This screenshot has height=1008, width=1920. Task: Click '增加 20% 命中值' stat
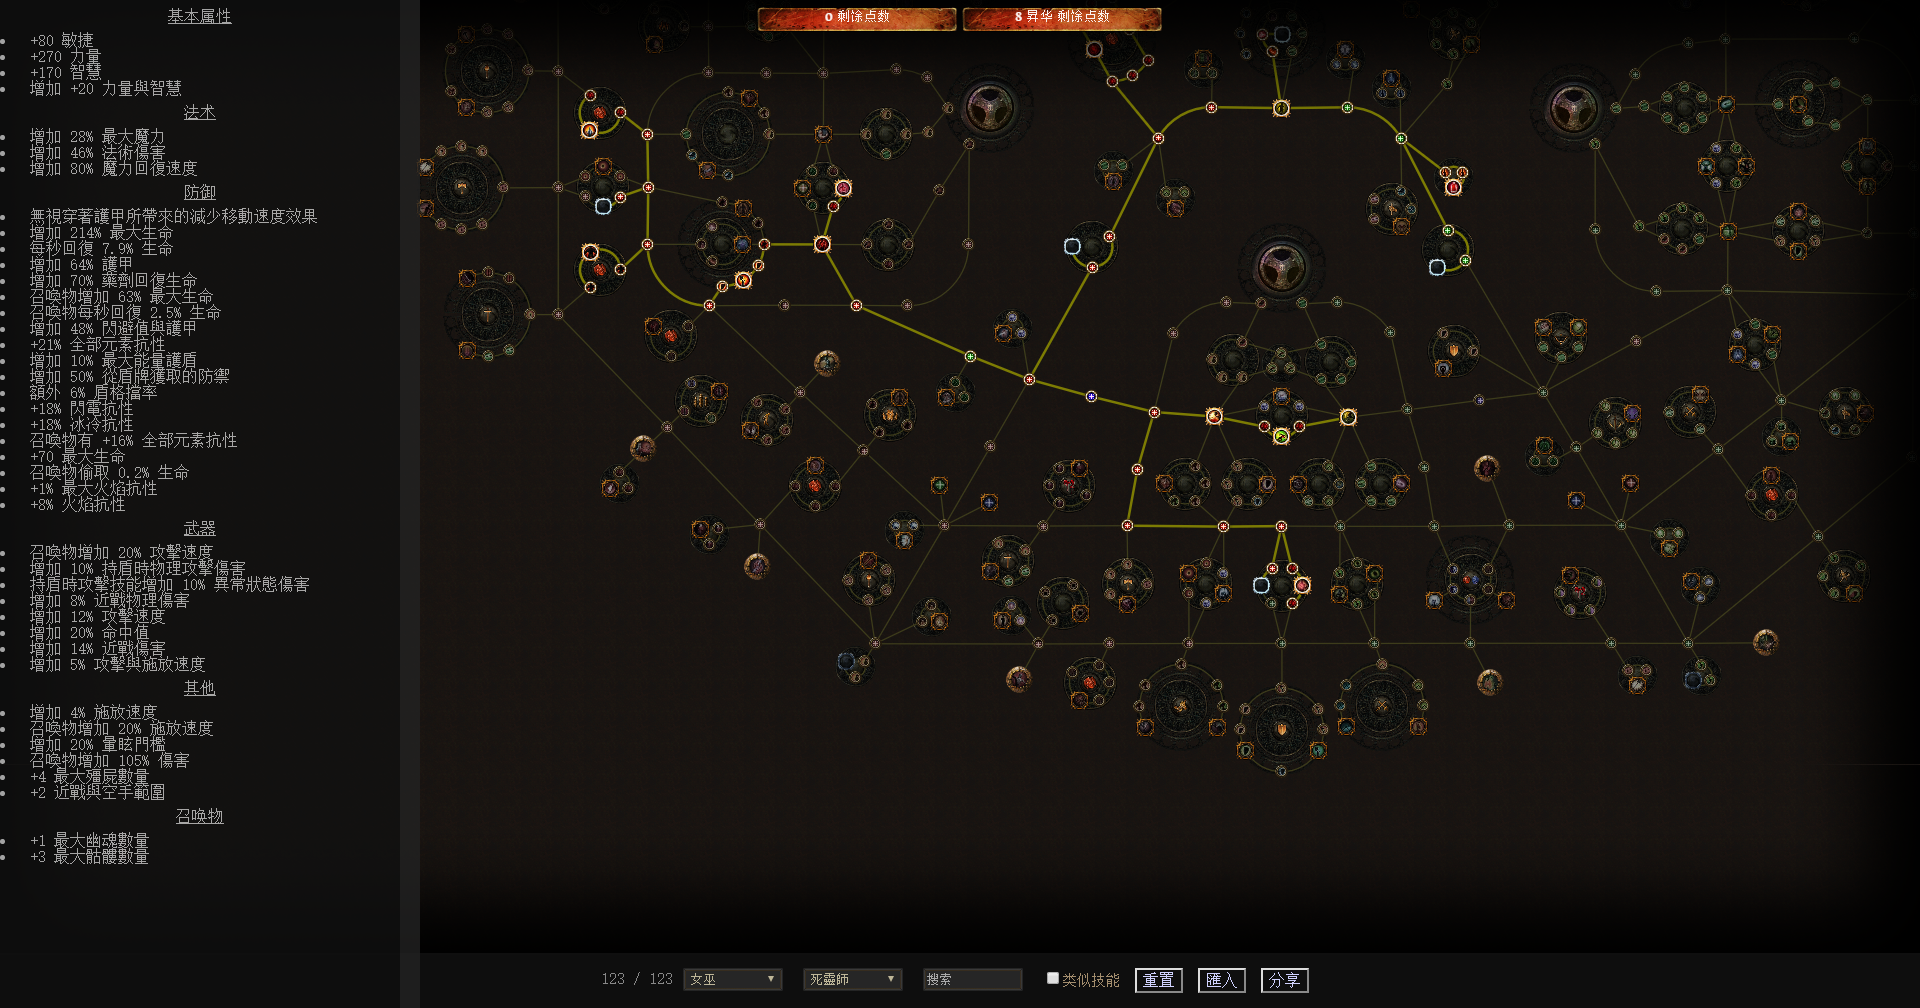click(x=89, y=632)
